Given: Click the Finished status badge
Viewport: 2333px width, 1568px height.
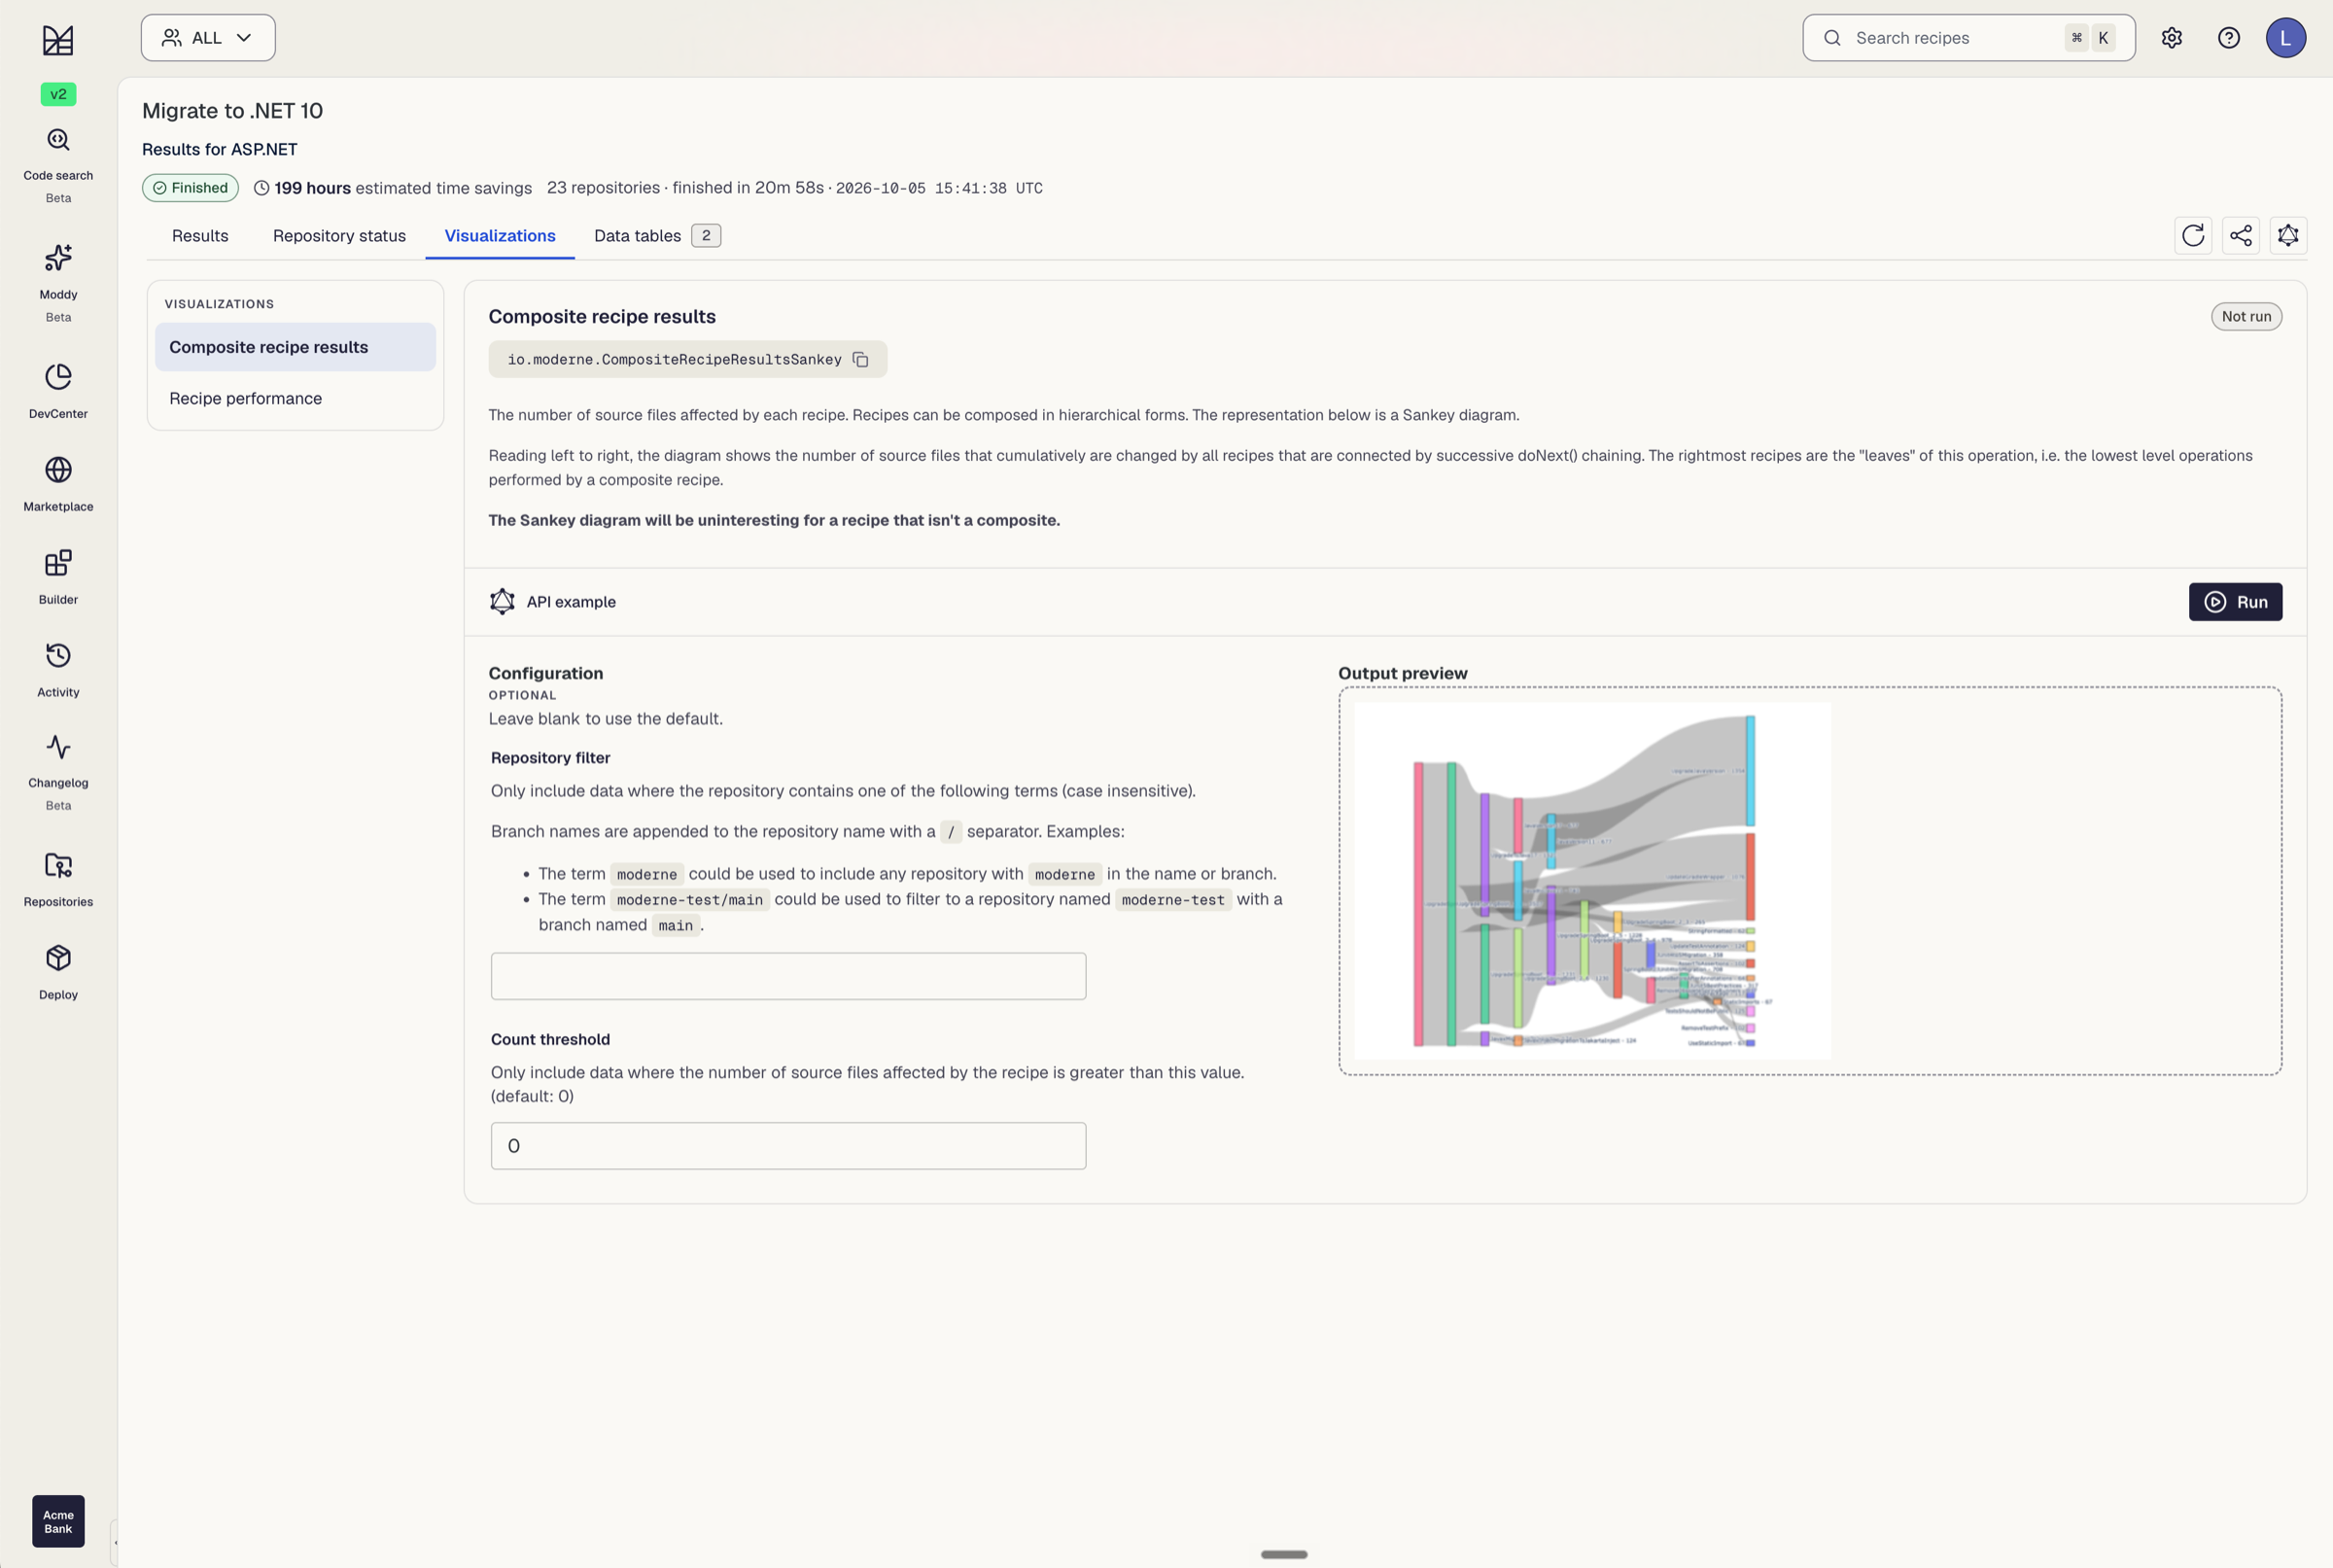Looking at the screenshot, I should point(190,188).
